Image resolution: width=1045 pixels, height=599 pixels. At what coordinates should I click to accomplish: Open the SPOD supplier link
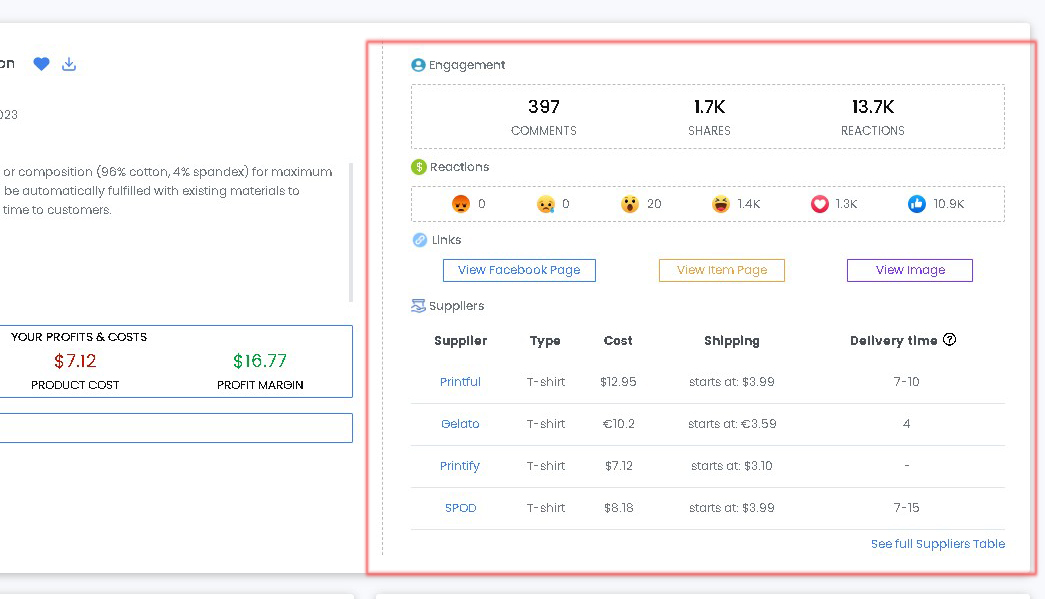(x=461, y=508)
